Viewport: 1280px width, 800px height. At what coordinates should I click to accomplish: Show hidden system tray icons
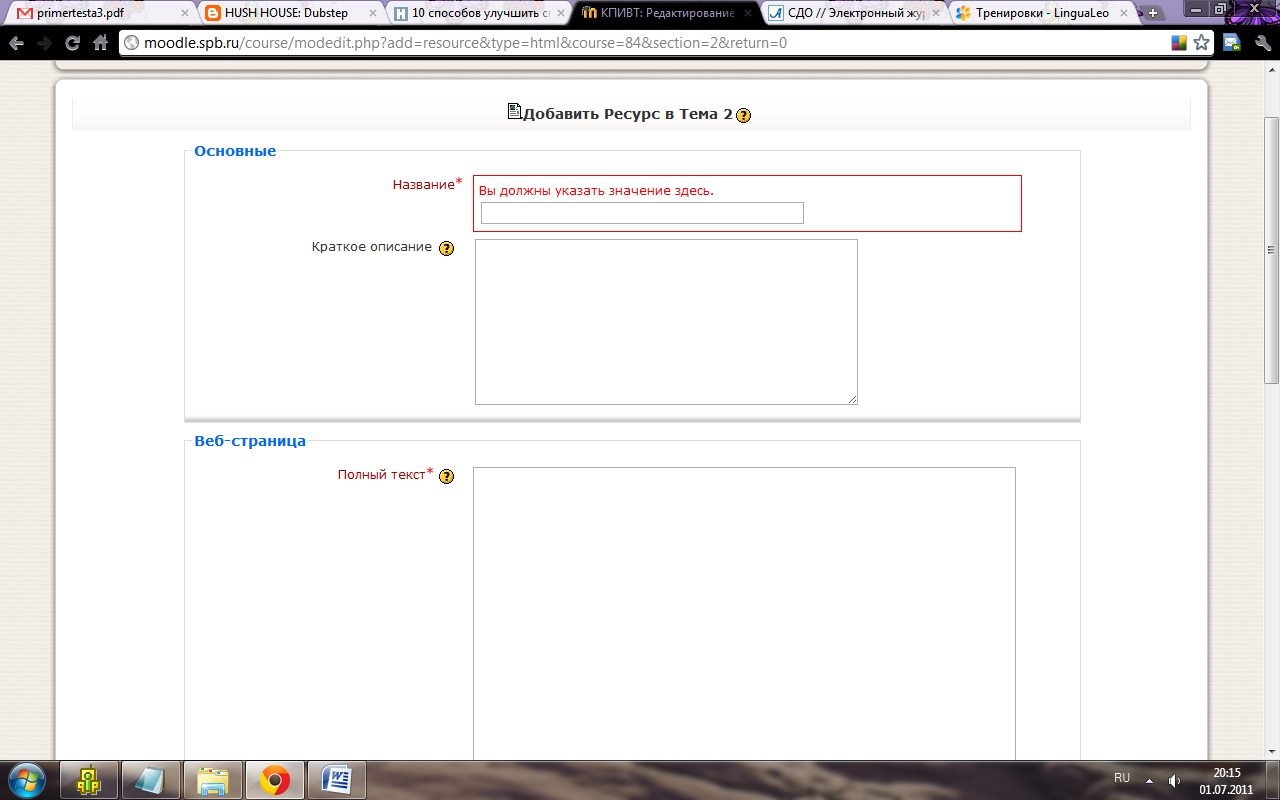click(1149, 780)
